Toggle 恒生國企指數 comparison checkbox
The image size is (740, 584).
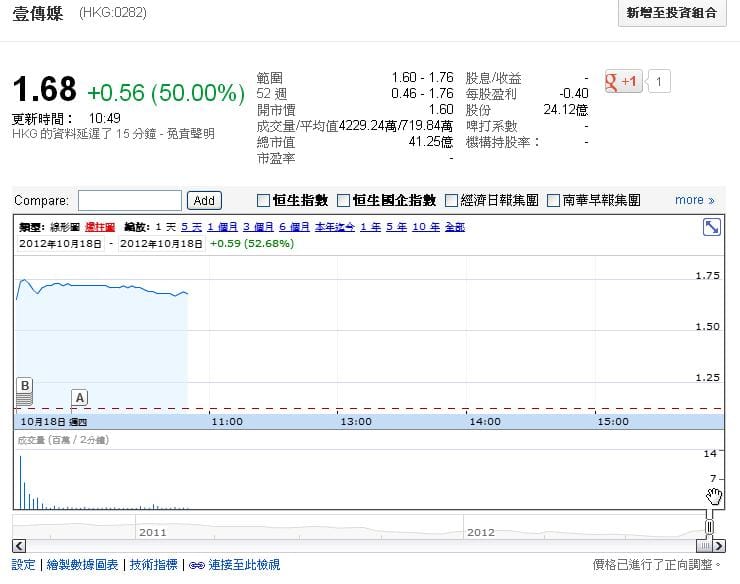point(344,201)
